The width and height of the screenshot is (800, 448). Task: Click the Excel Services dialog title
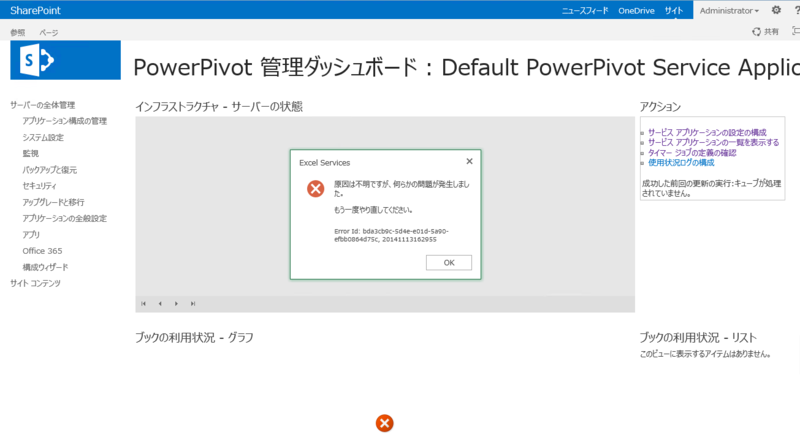coord(324,163)
